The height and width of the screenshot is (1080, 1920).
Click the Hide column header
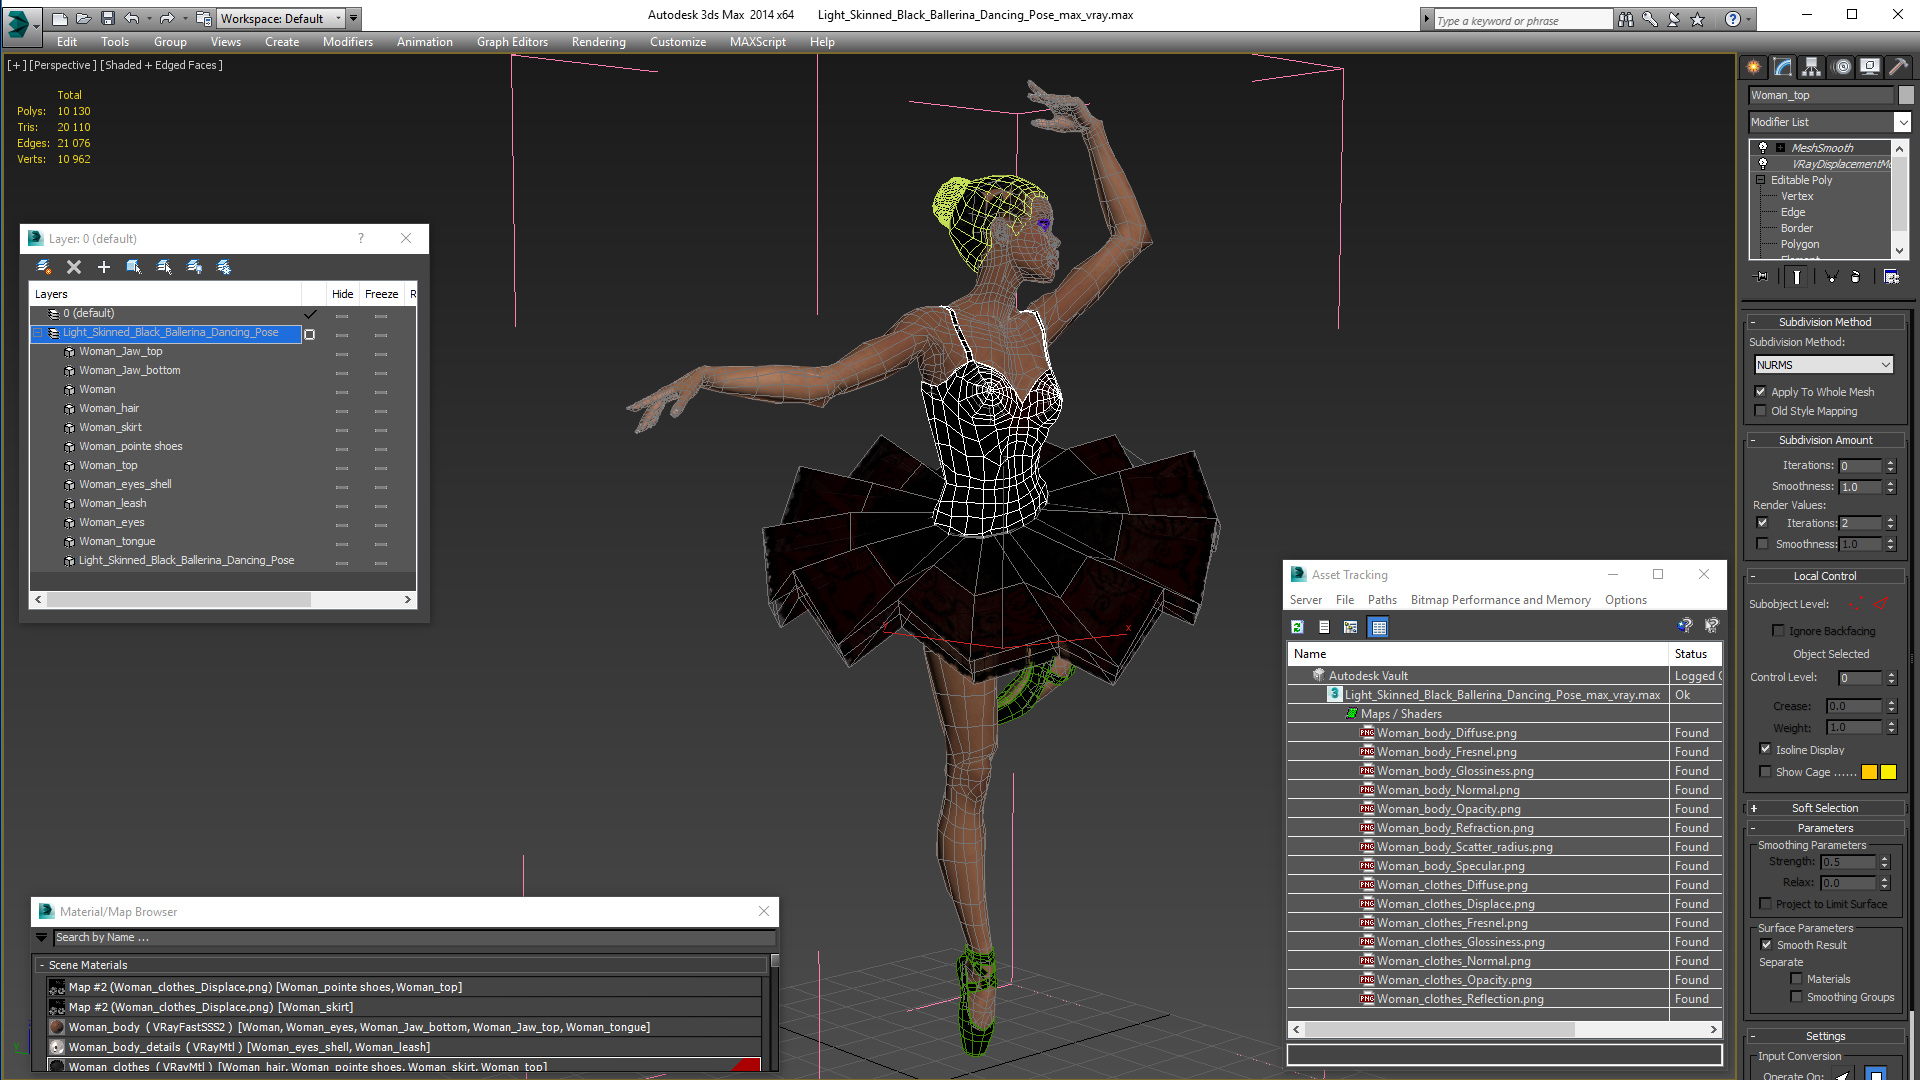(342, 294)
